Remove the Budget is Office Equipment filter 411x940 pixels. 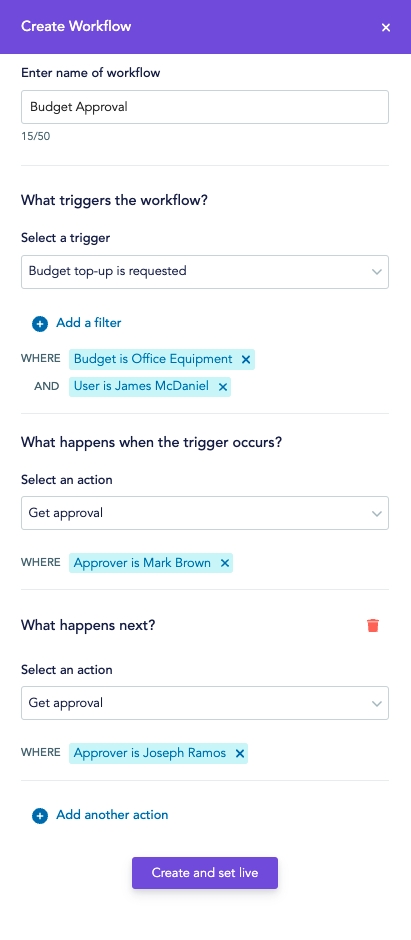point(245,360)
